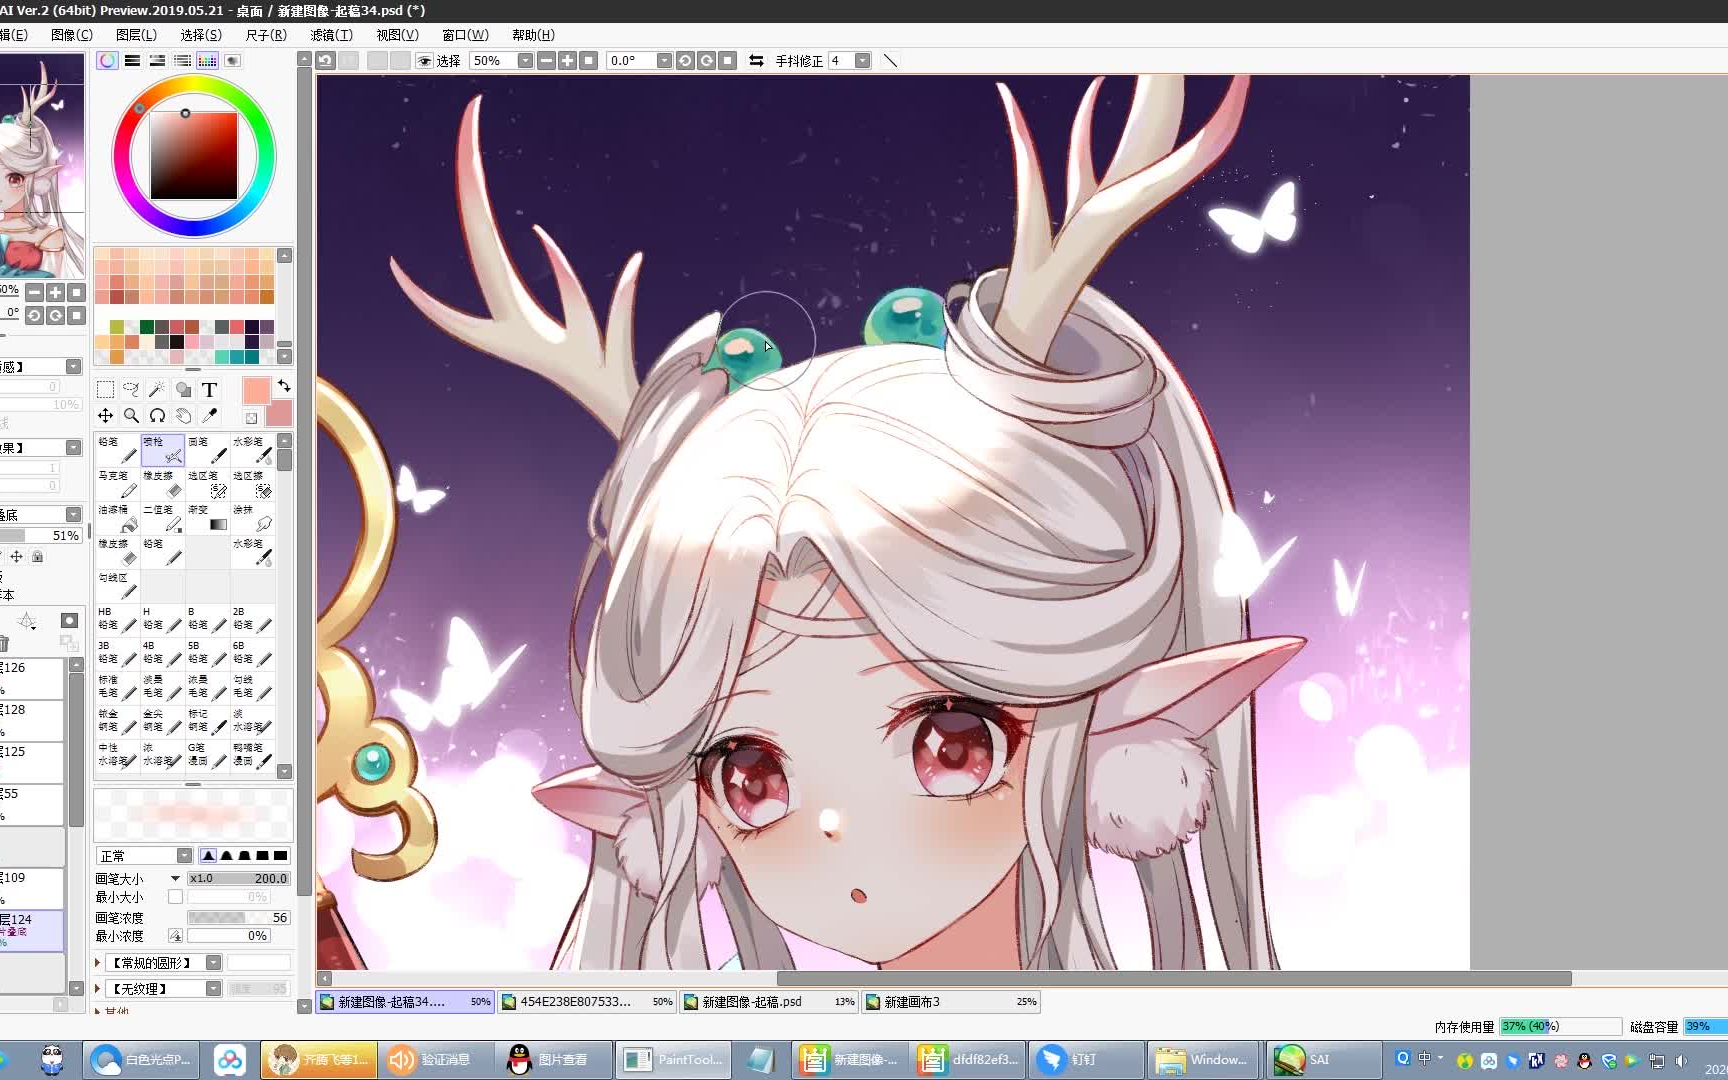Click the transparent color toggle icon
1728x1080 pixels.
(x=251, y=418)
